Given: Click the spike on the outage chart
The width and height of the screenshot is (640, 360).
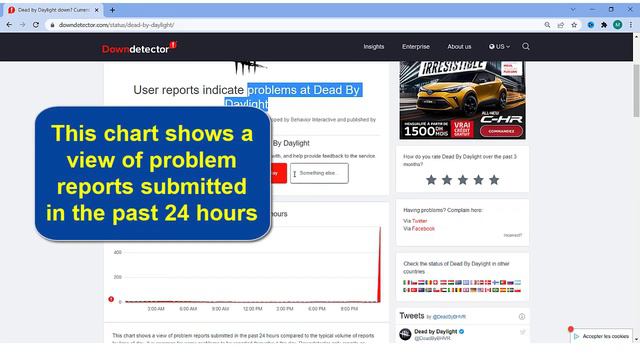Looking at the screenshot, I should tap(380, 264).
